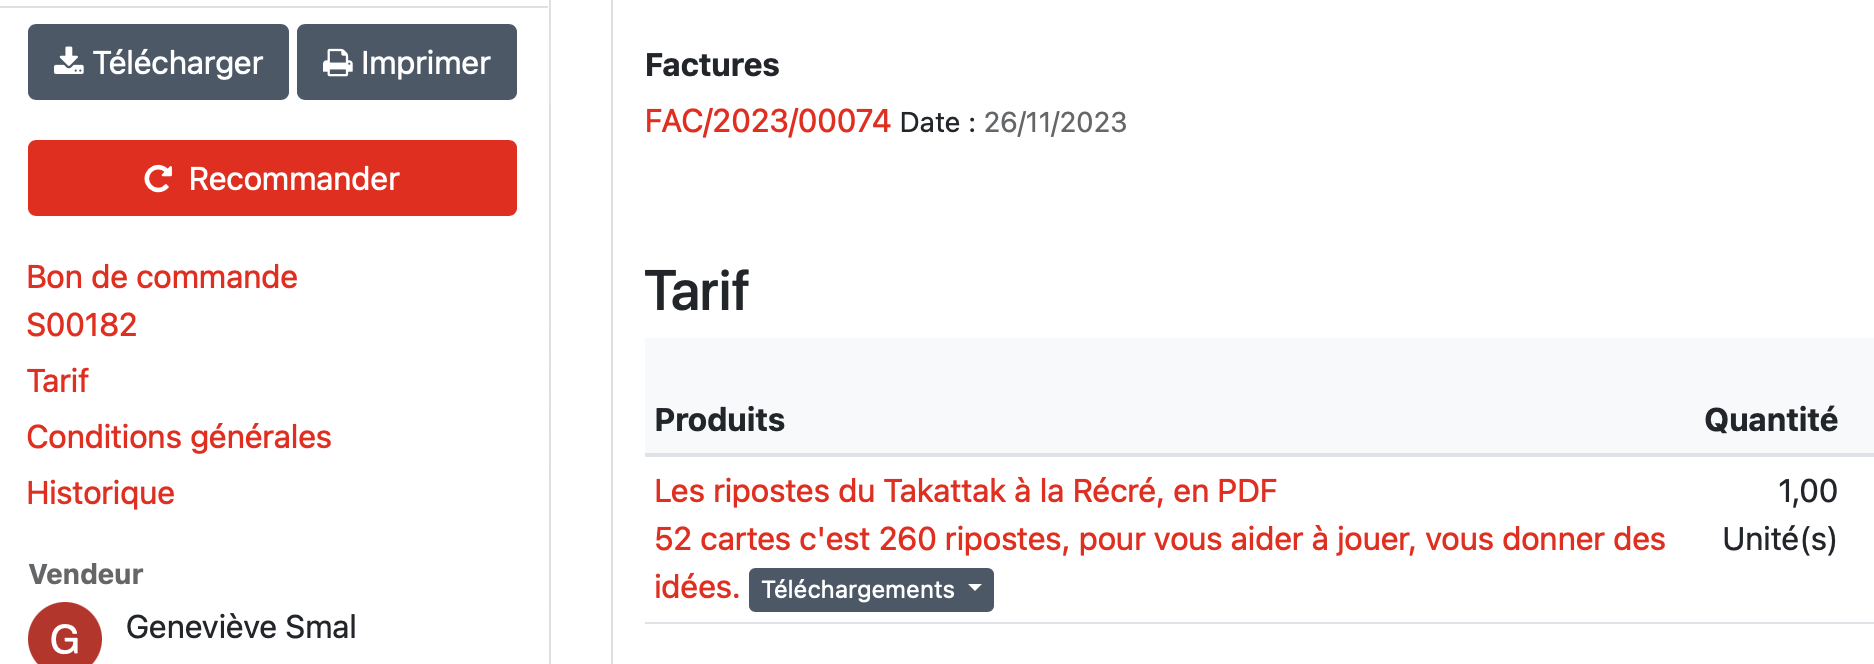Open the Conditions générales sidebar link
The image size is (1874, 664).
pyautogui.click(x=179, y=437)
